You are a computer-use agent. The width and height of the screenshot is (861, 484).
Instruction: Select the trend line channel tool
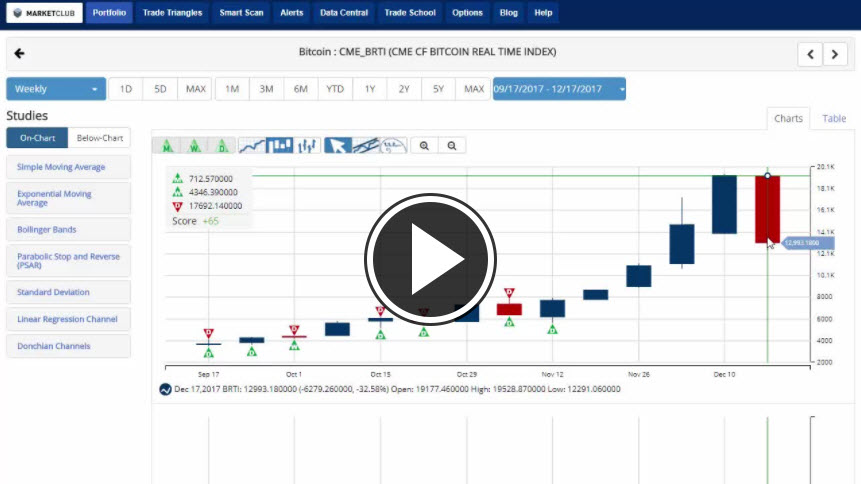366,146
